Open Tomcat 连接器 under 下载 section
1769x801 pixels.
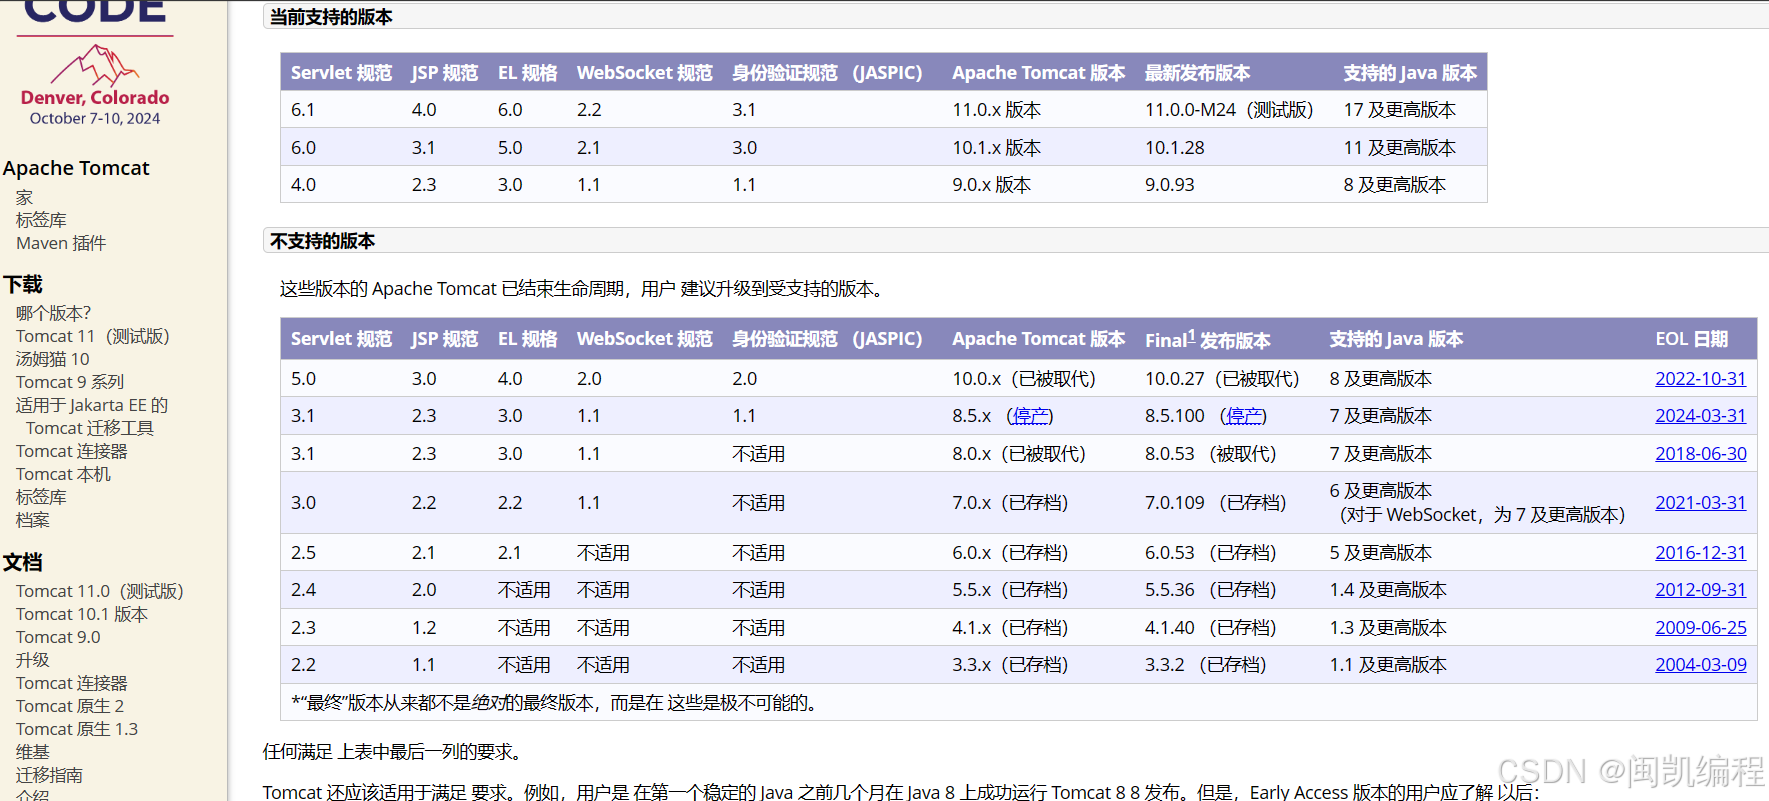(72, 451)
